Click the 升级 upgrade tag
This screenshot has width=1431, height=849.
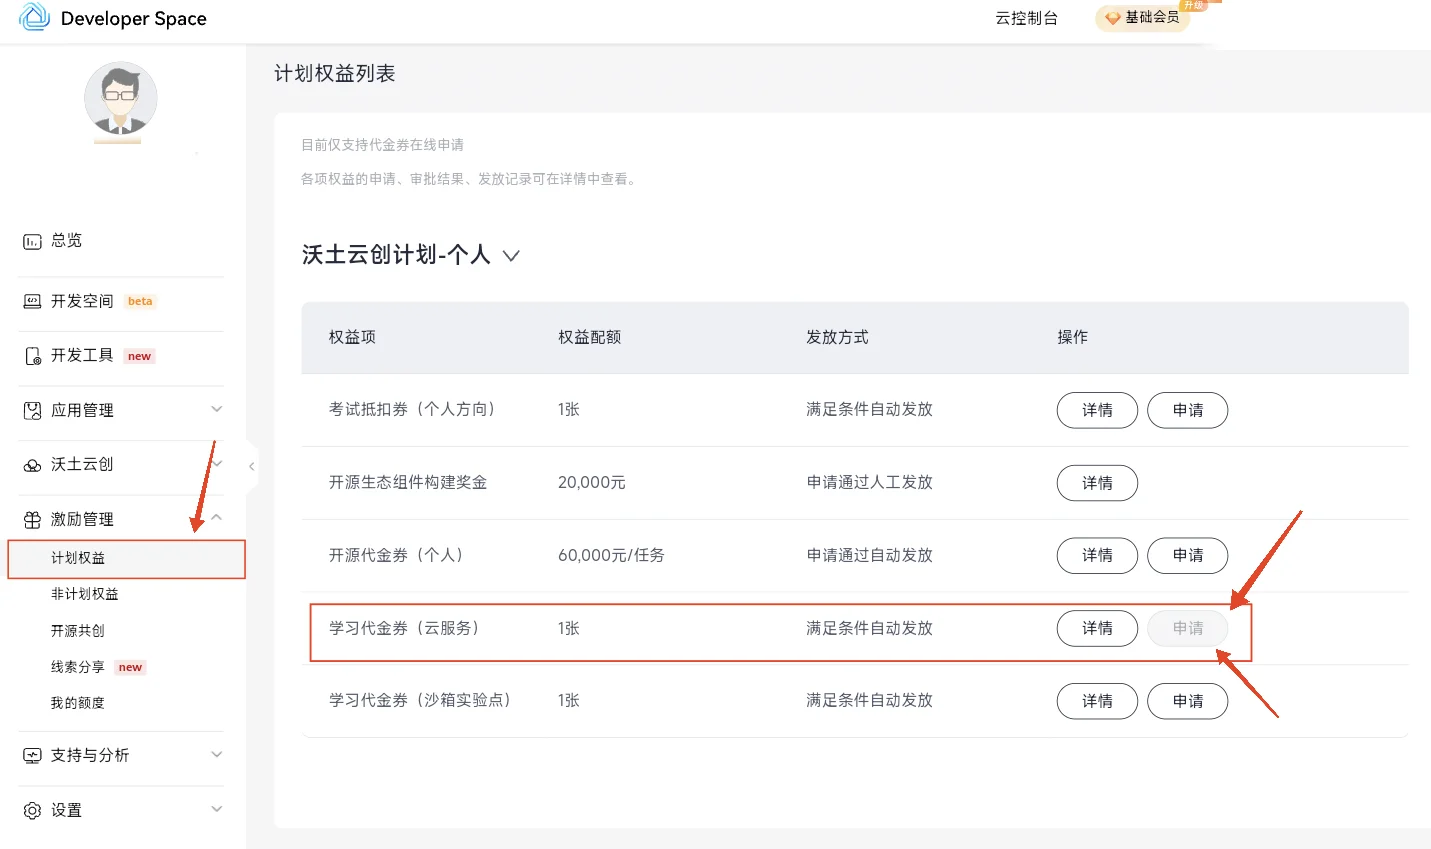point(1194,5)
